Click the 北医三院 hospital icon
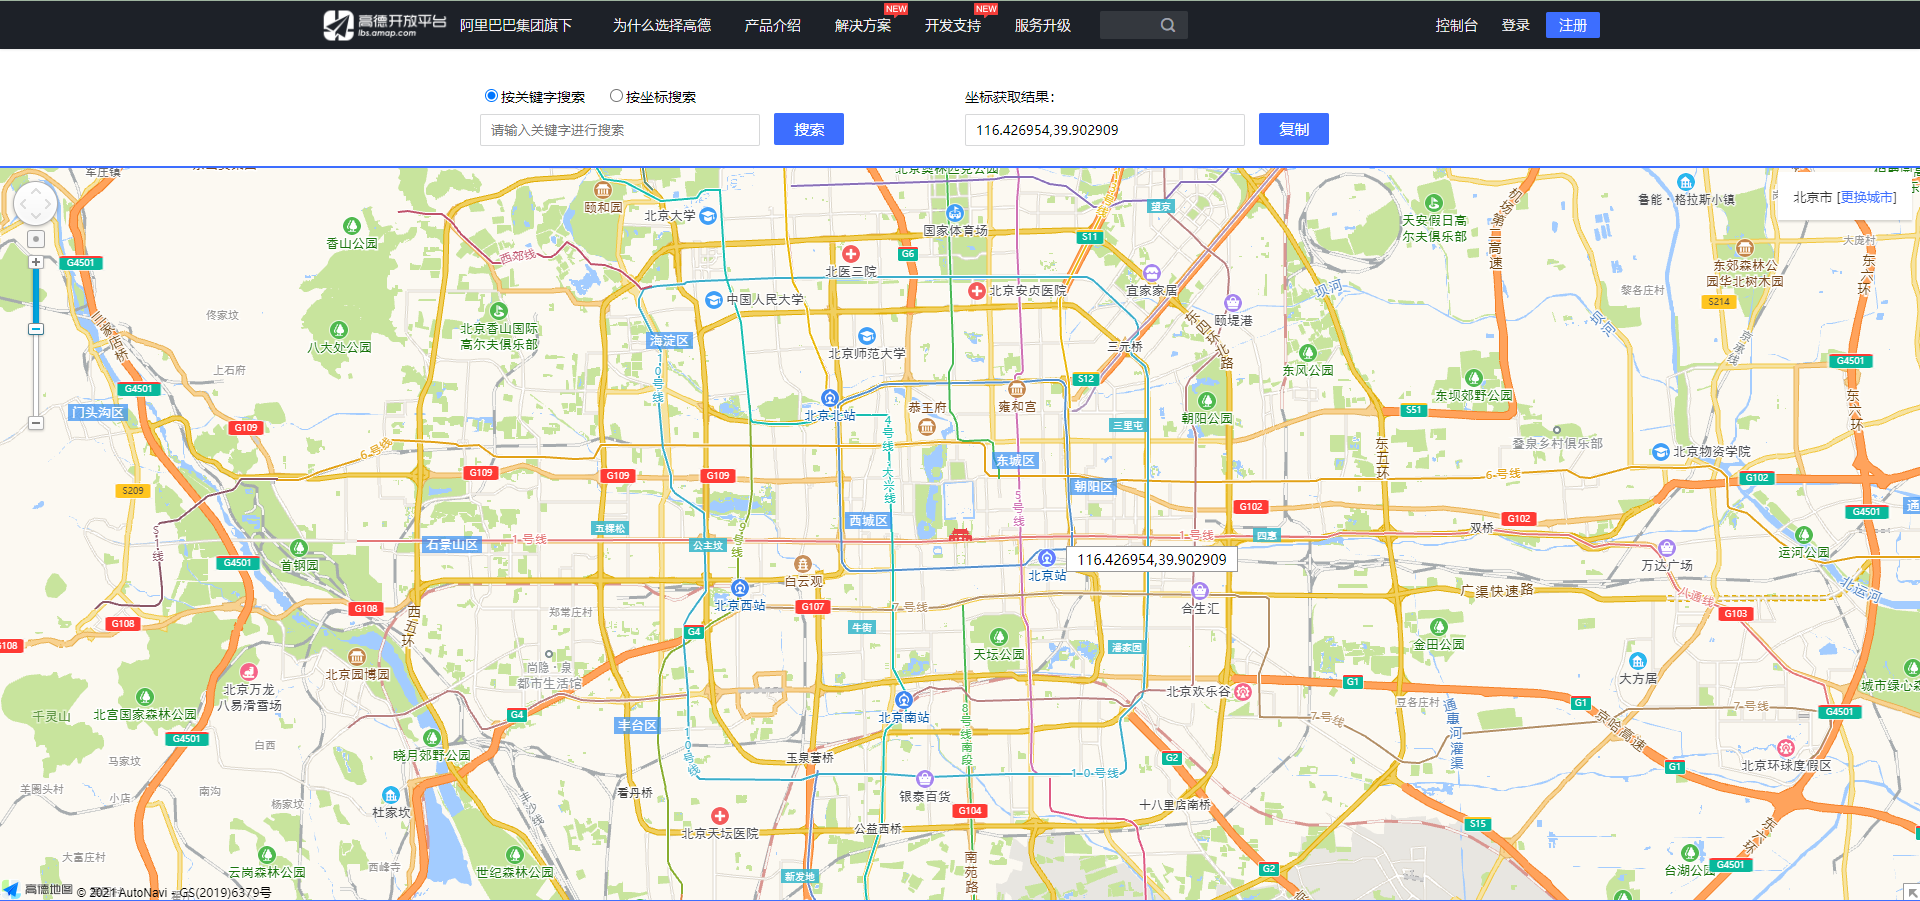1920x901 pixels. (851, 254)
